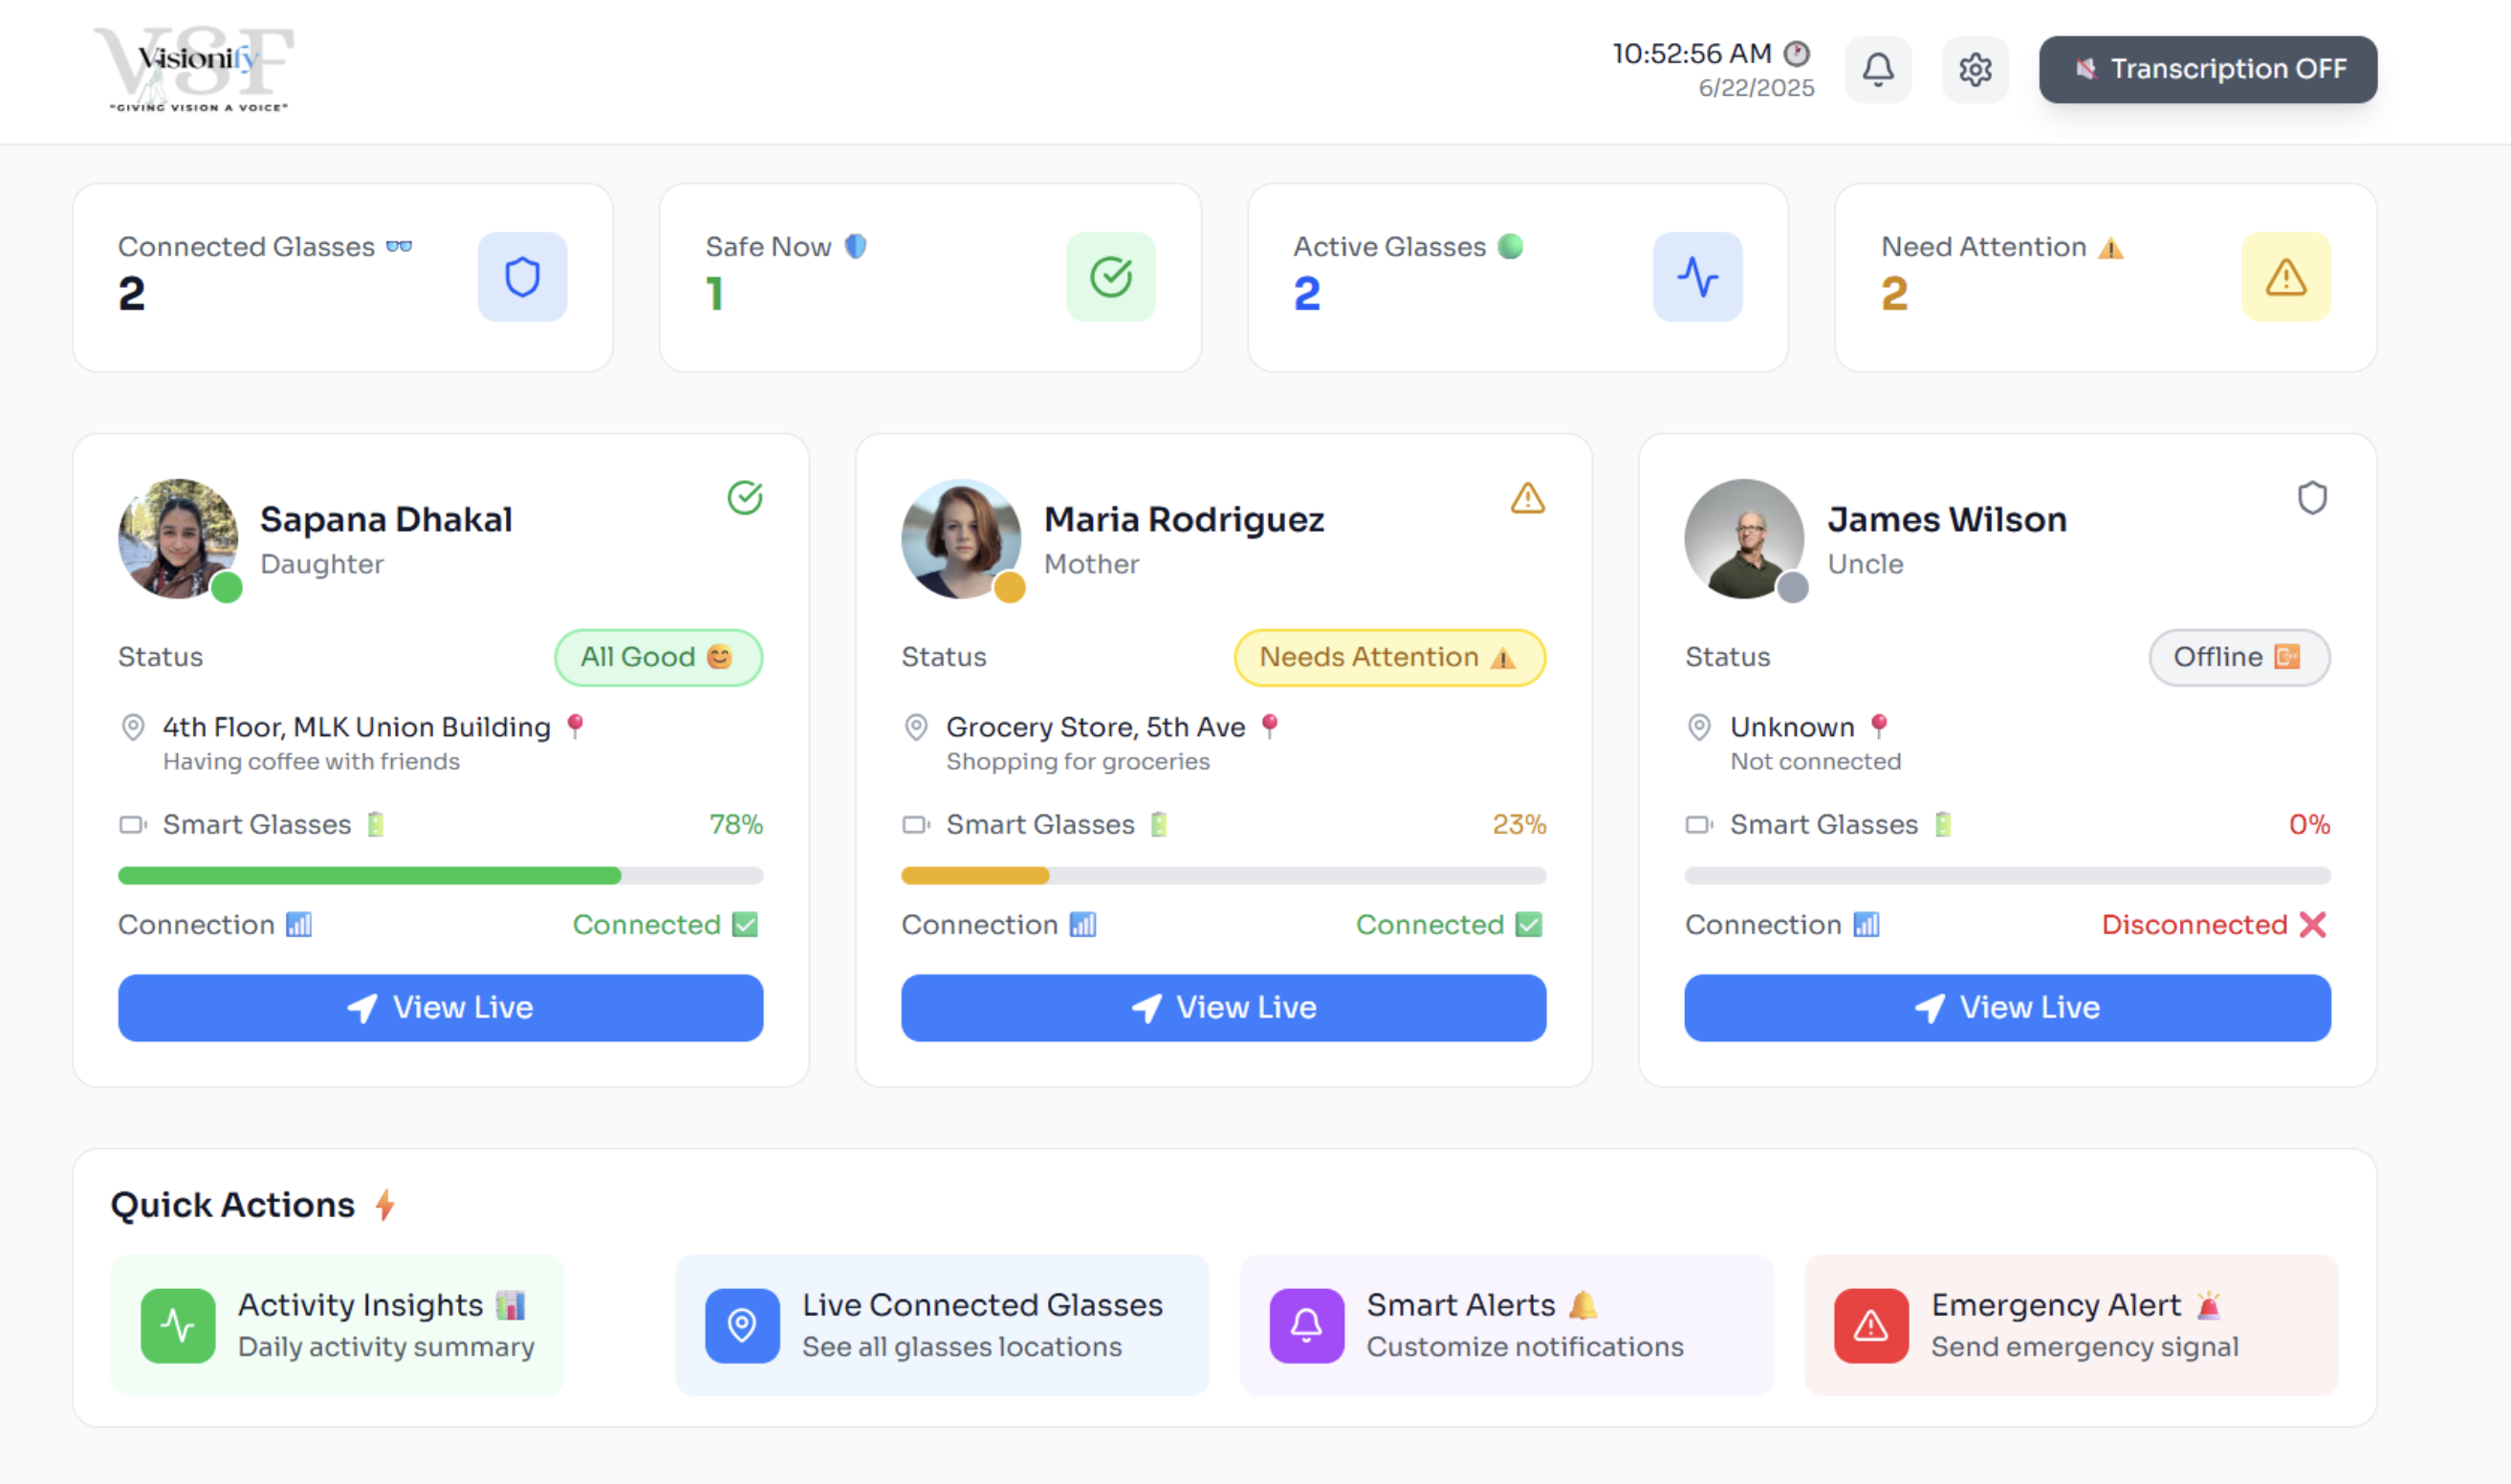The height and width of the screenshot is (1484, 2511).
Task: Open settings gear icon in header
Action: click(1975, 69)
